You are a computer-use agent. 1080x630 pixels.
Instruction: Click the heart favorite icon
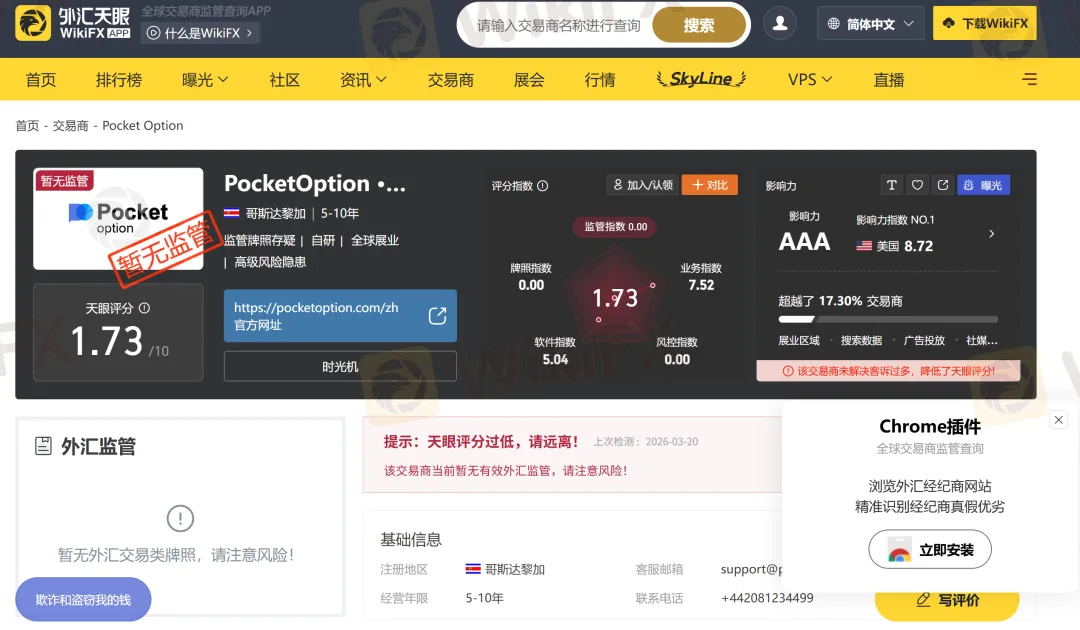point(917,185)
